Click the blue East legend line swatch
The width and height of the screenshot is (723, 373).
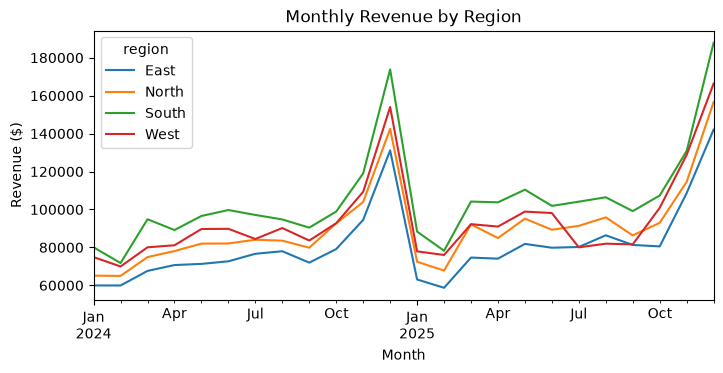coord(120,71)
